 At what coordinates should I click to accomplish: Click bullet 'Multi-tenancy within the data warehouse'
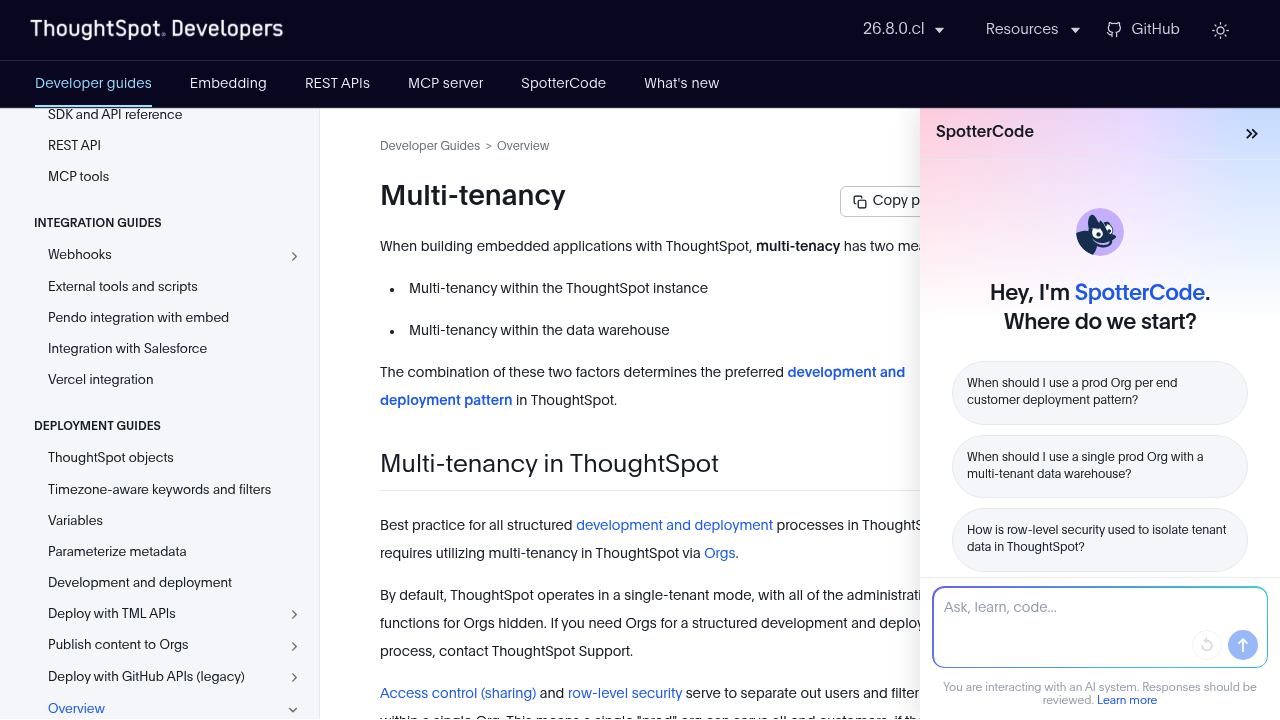(539, 331)
